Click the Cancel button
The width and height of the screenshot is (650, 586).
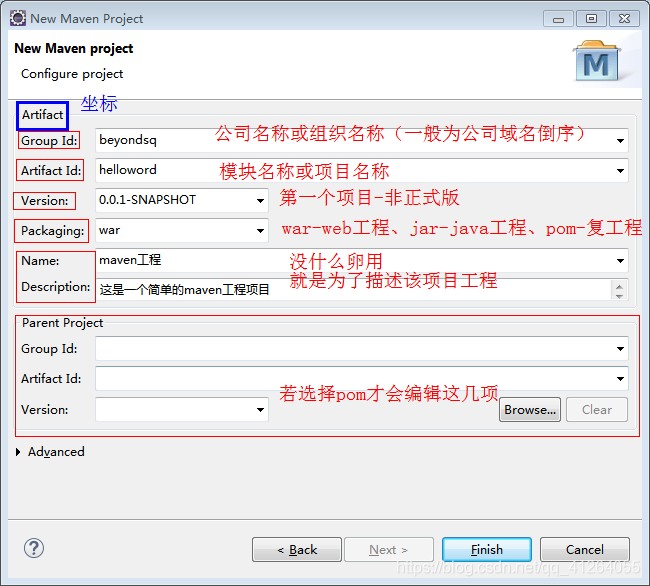point(585,550)
